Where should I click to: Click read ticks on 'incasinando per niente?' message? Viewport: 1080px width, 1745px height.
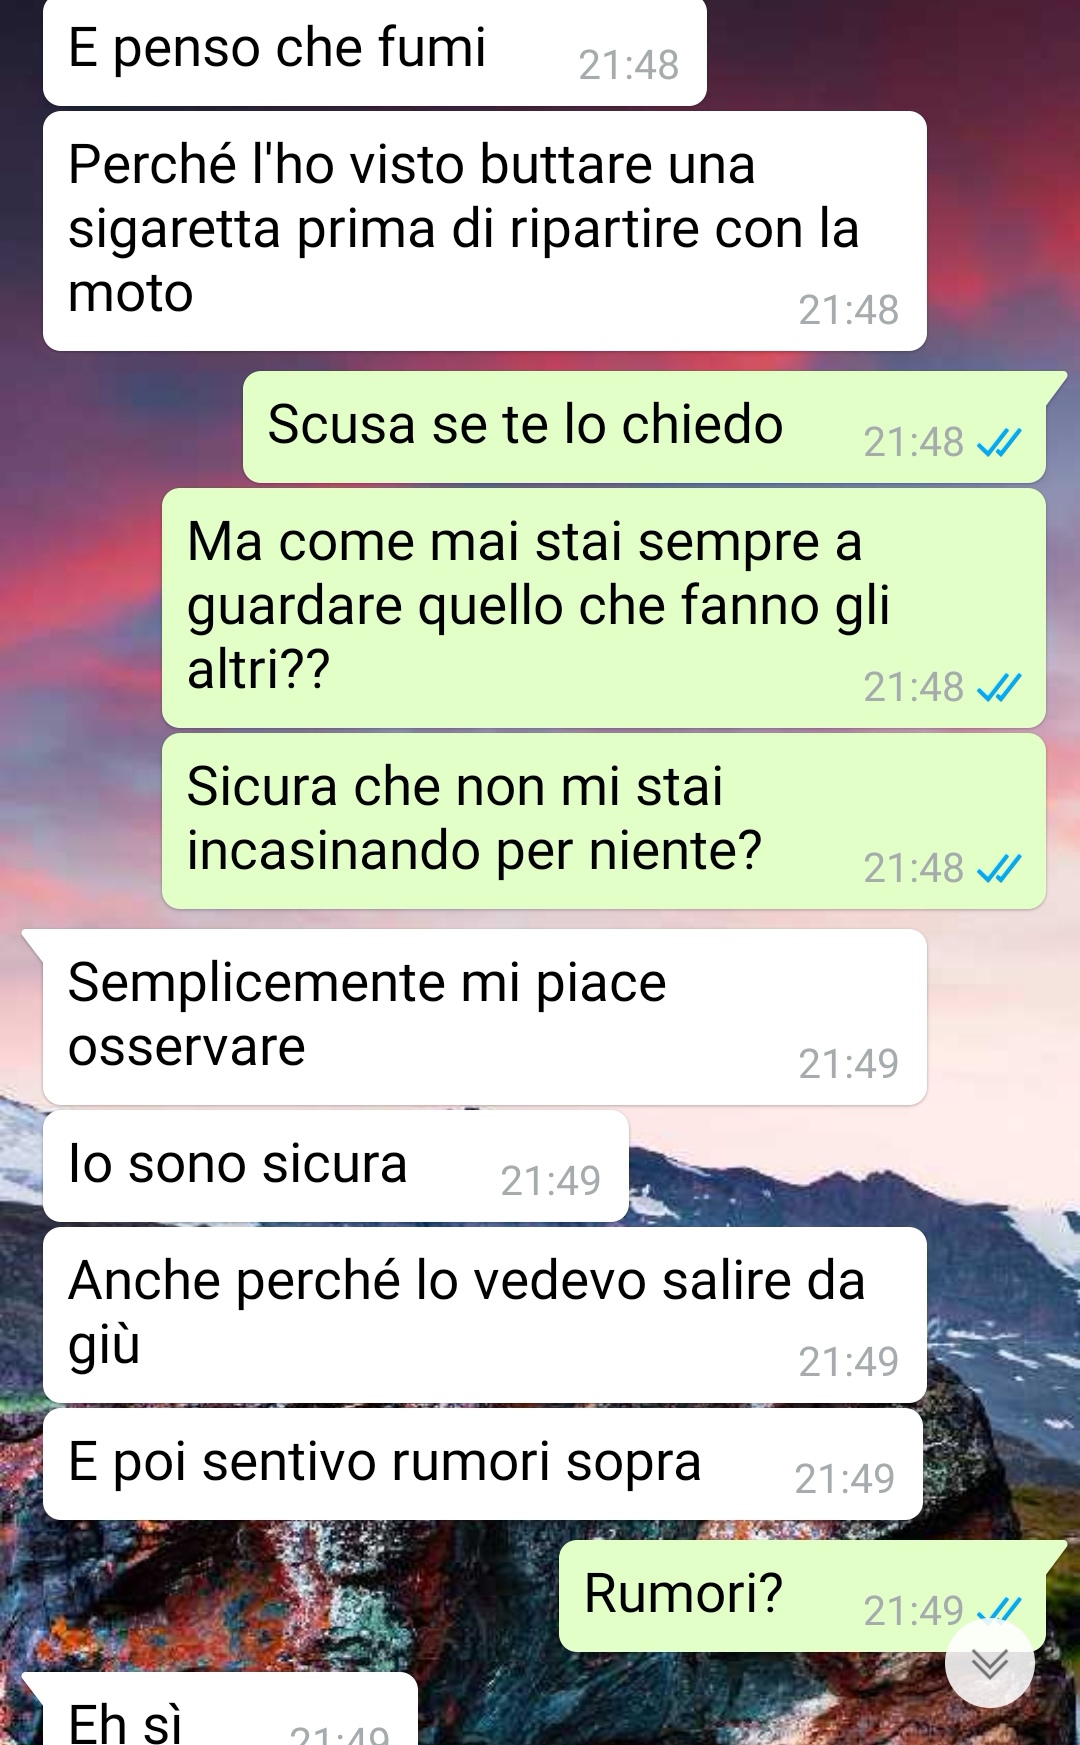[998, 868]
